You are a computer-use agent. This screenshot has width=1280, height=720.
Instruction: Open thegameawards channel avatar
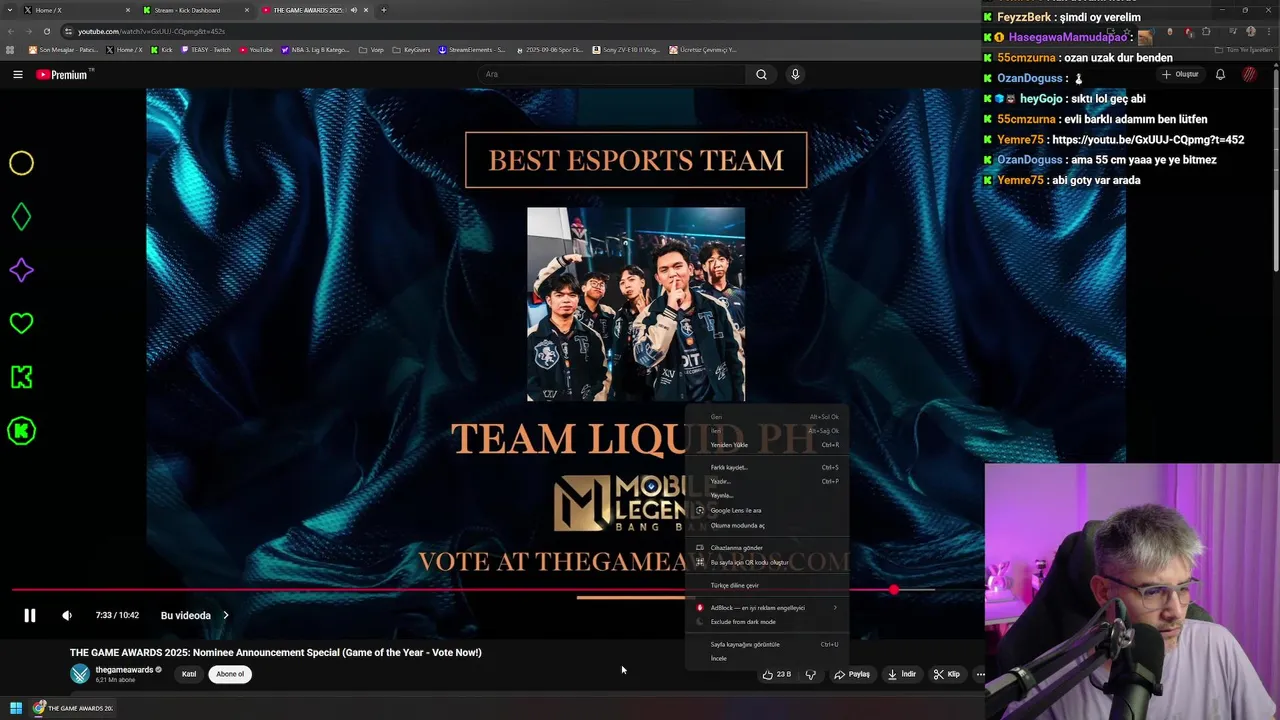80,674
